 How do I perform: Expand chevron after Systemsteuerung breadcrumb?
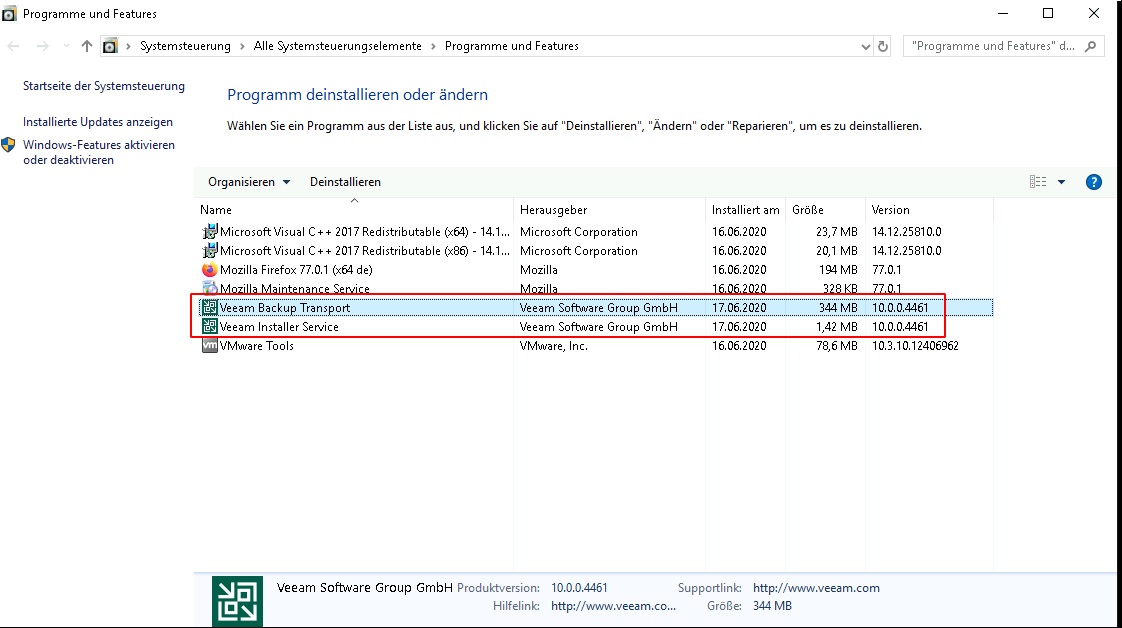(x=242, y=46)
